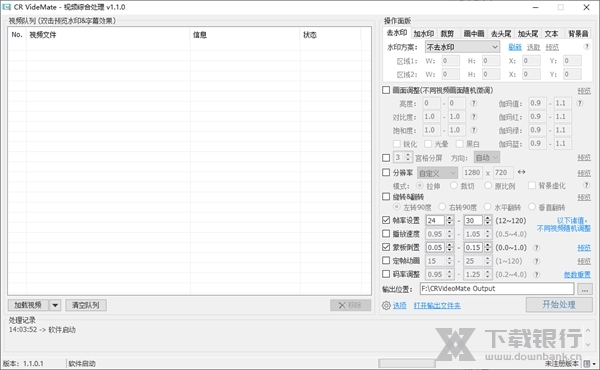This screenshot has height=370, width=600.
Task: Switch to the 去头尾 tab
Action: click(501, 34)
